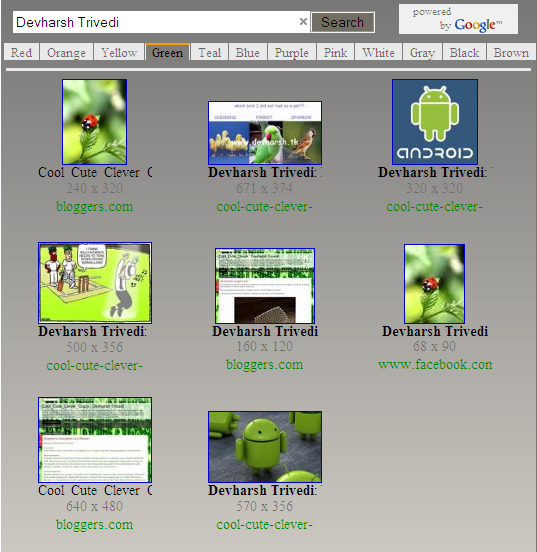This screenshot has height=552, width=537.
Task: Select the Teal color tab
Action: [210, 52]
